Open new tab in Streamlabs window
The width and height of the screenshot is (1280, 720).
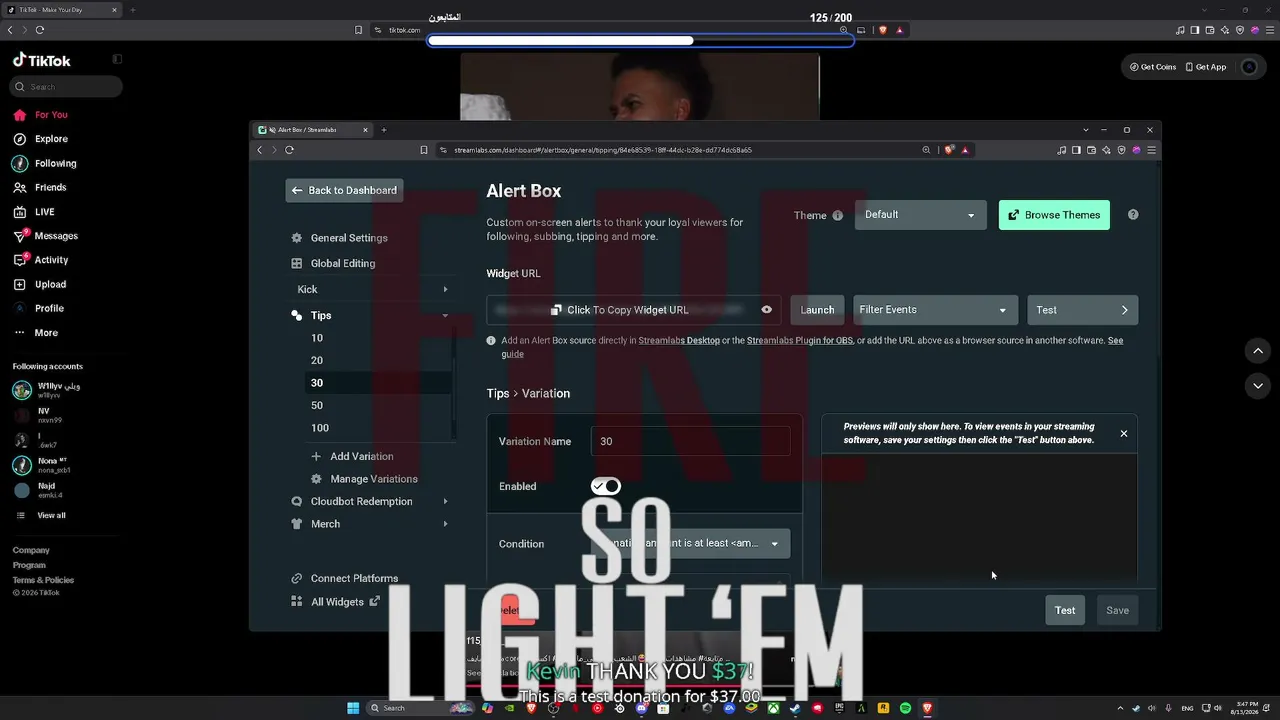coord(383,130)
